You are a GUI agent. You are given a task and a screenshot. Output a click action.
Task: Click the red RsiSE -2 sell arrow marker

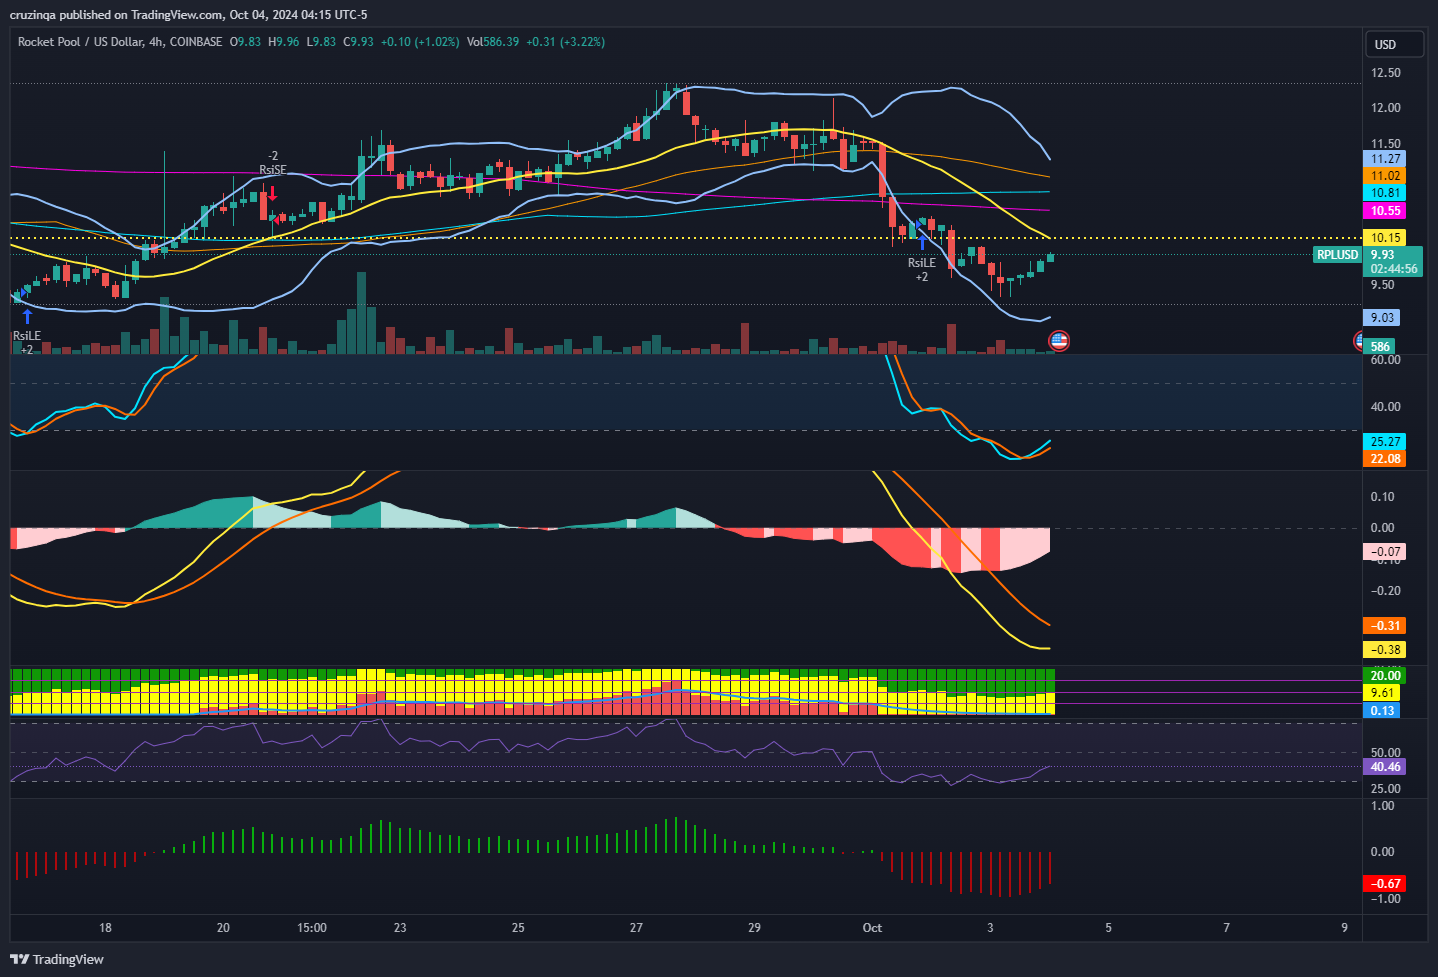(272, 194)
